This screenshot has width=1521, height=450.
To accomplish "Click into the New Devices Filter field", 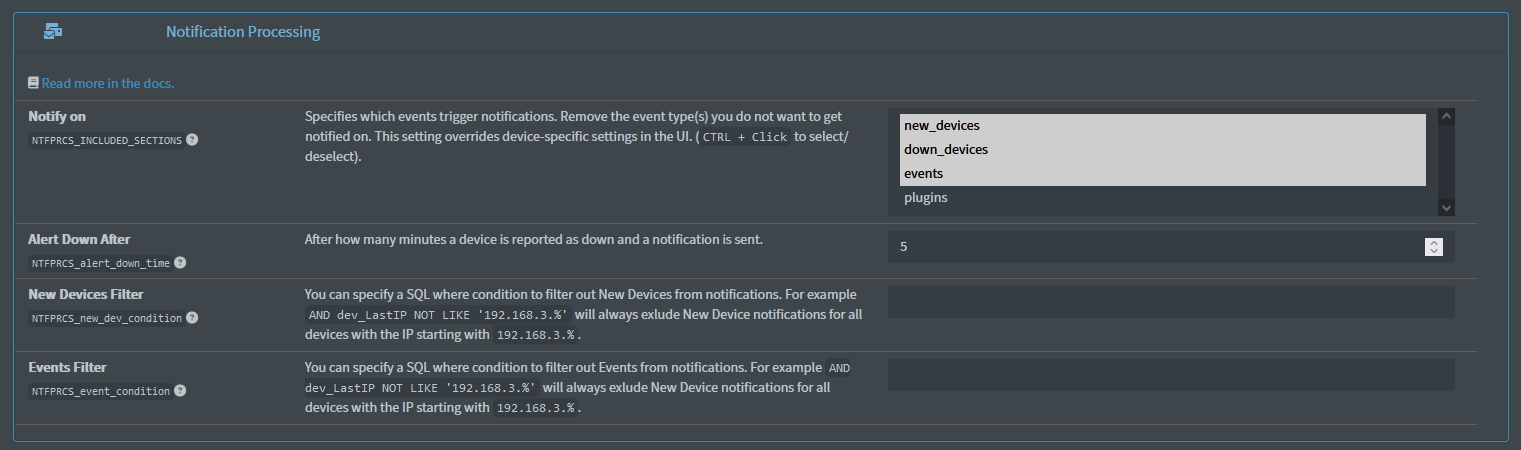I will coord(1170,302).
